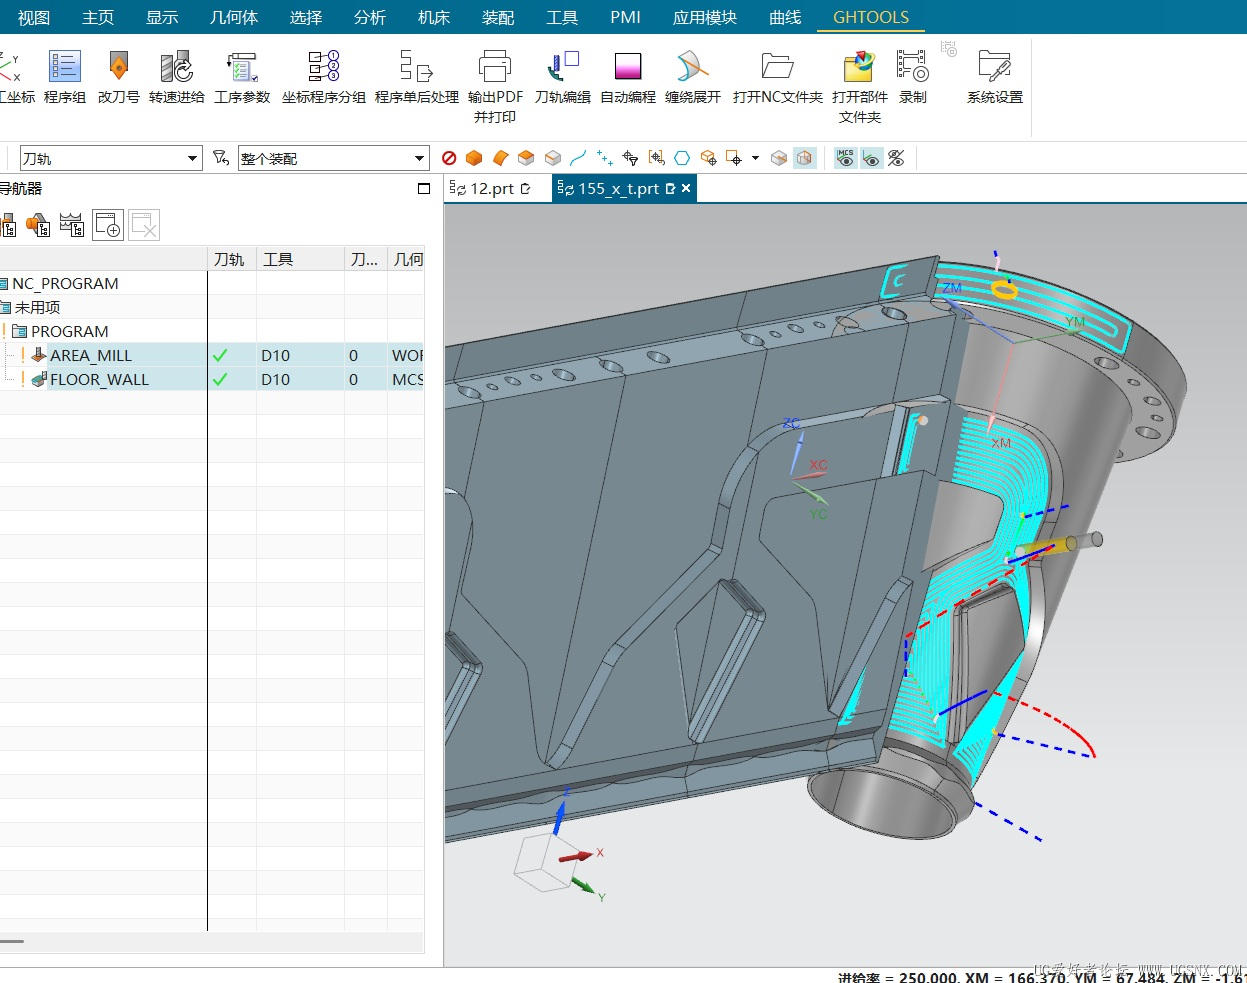Click 输出PDF并打印 printer icon

(x=495, y=68)
